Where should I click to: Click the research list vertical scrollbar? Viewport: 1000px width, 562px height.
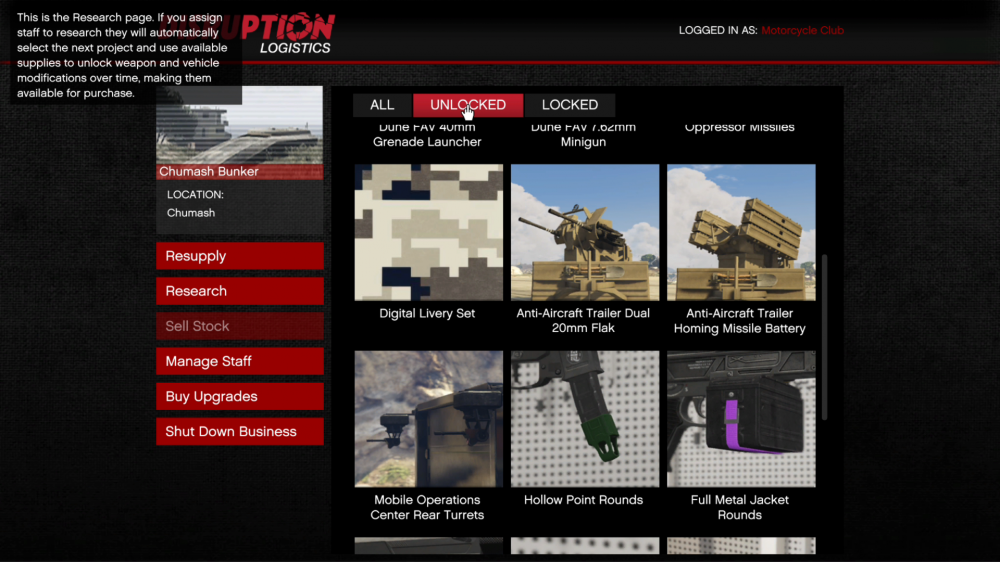tap(824, 337)
